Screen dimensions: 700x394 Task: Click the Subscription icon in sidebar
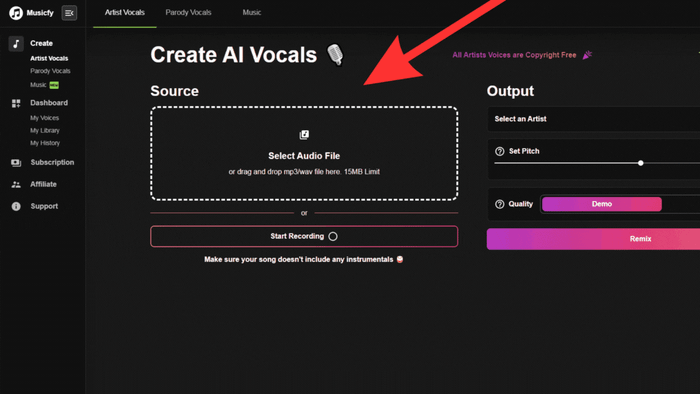[16, 163]
